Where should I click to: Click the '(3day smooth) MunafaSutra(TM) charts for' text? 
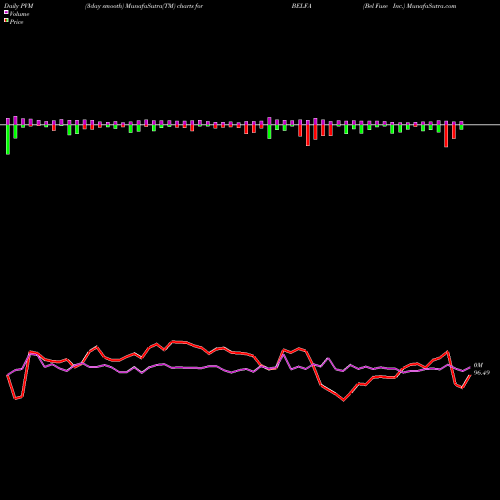point(144,6)
